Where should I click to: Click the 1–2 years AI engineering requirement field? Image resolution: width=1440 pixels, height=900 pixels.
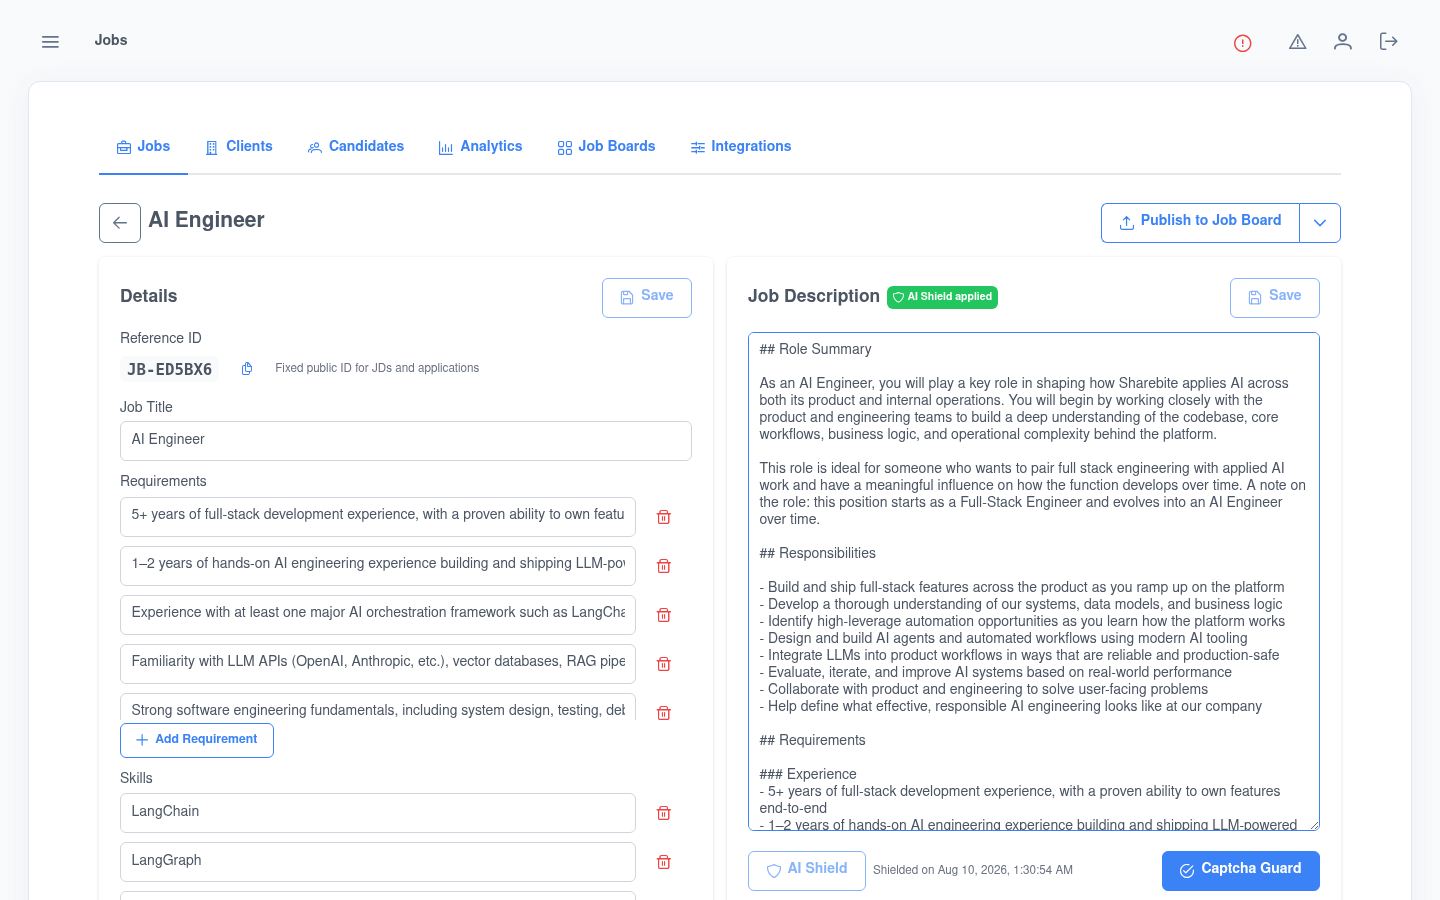click(378, 566)
